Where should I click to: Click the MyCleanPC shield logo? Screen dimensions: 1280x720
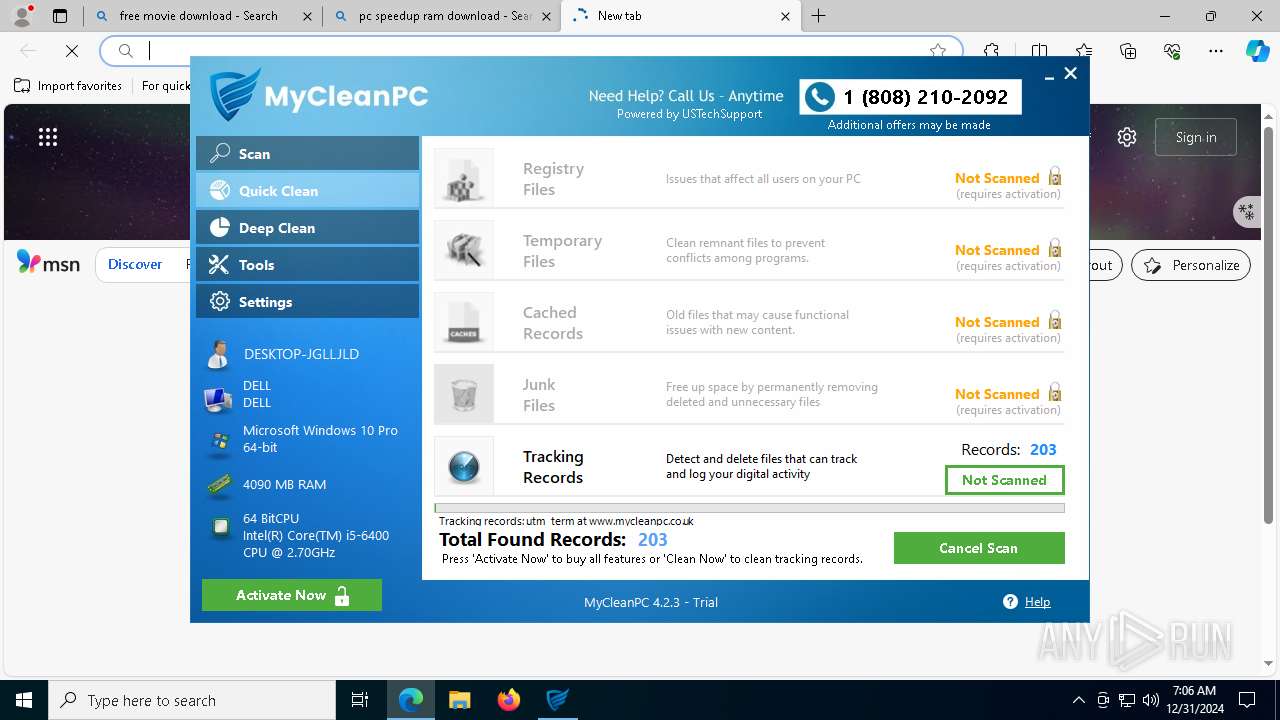coord(236,95)
